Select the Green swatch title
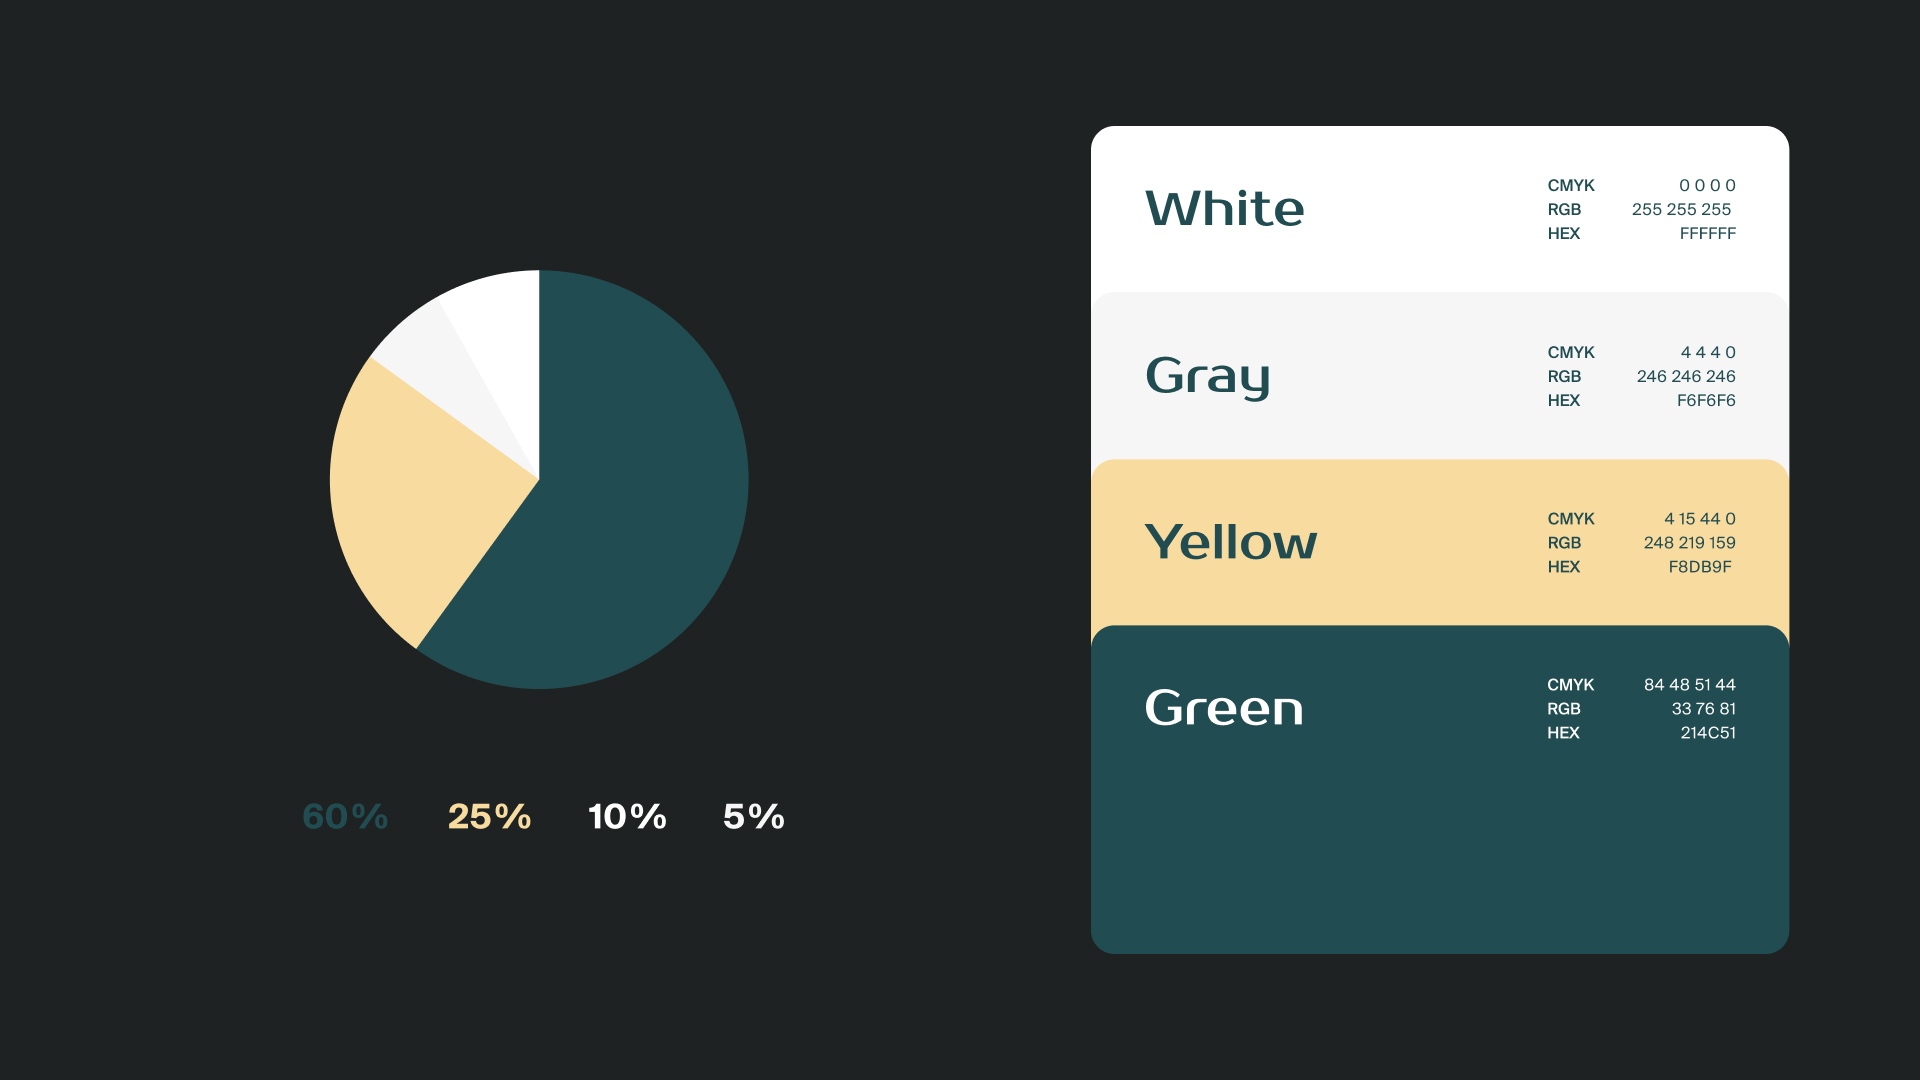Screen dimensions: 1920x1080 pos(1224,708)
